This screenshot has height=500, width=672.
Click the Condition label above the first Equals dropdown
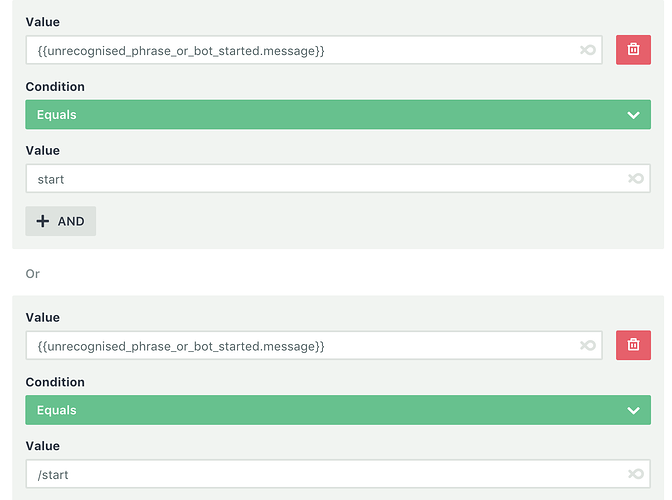tap(55, 87)
